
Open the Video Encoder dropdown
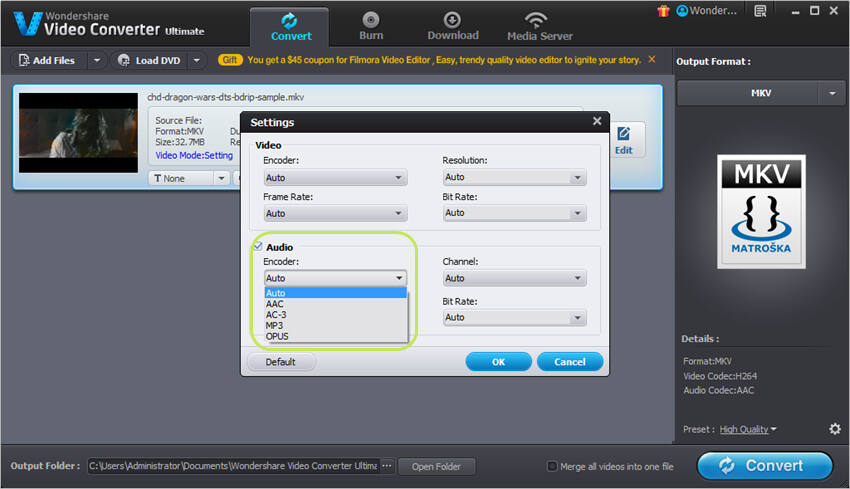(336, 177)
